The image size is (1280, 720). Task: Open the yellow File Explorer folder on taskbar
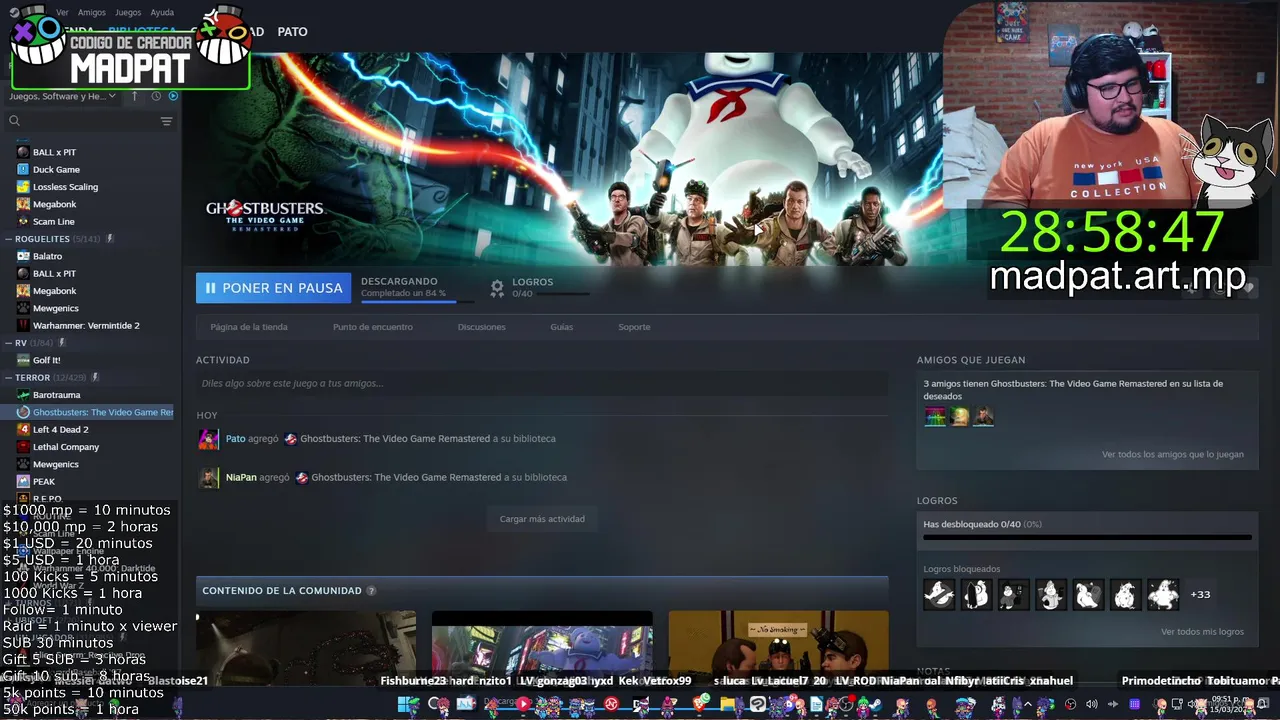pyautogui.click(x=727, y=705)
